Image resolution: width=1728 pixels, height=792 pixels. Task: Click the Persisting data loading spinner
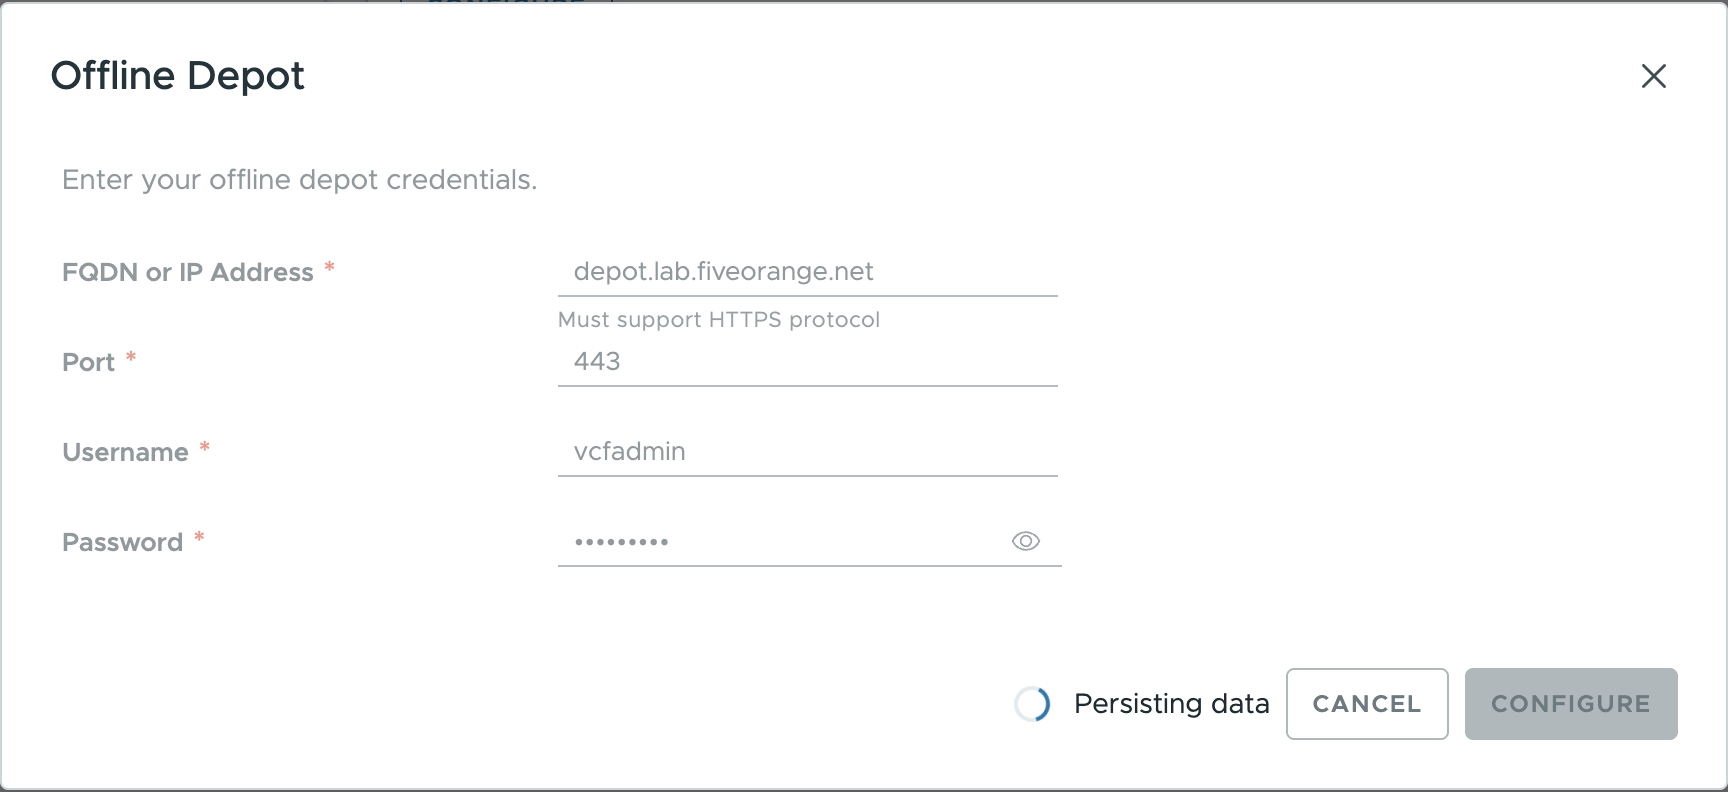pos(1032,704)
